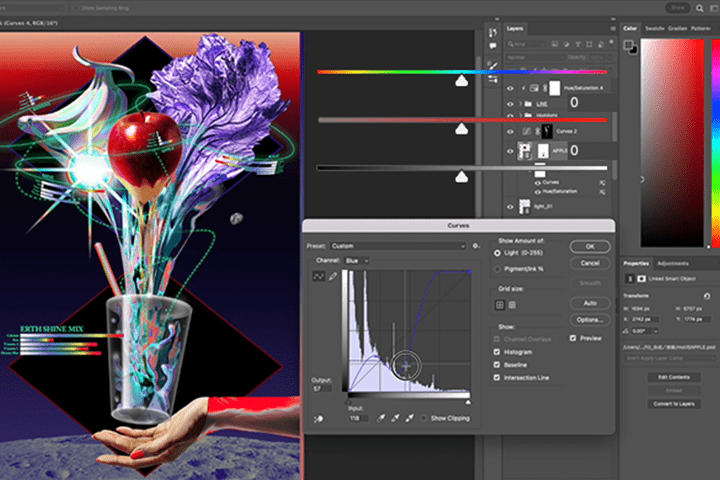
Task: Filter layers by type layers
Action: pos(578,44)
